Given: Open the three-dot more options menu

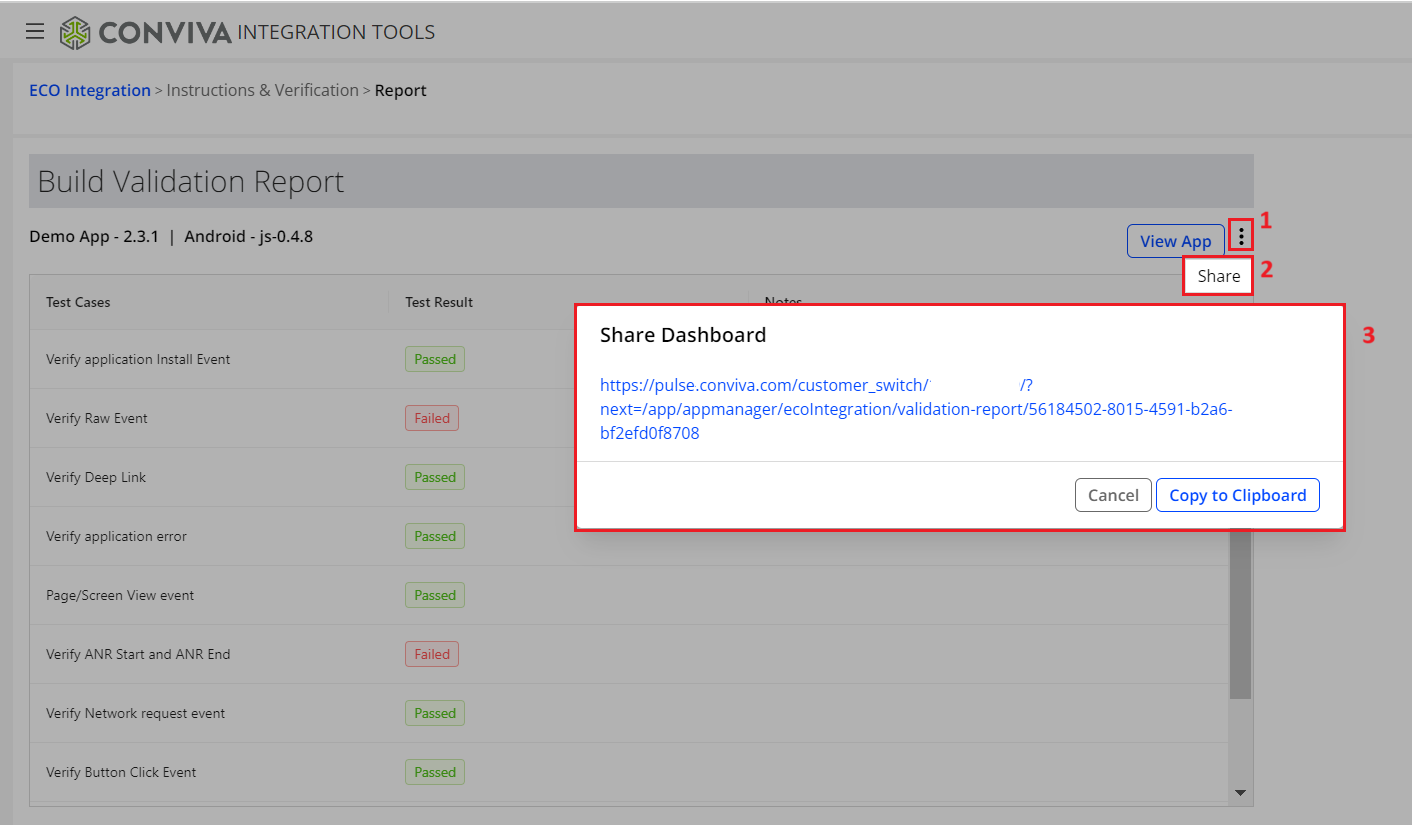Looking at the screenshot, I should pos(1241,236).
